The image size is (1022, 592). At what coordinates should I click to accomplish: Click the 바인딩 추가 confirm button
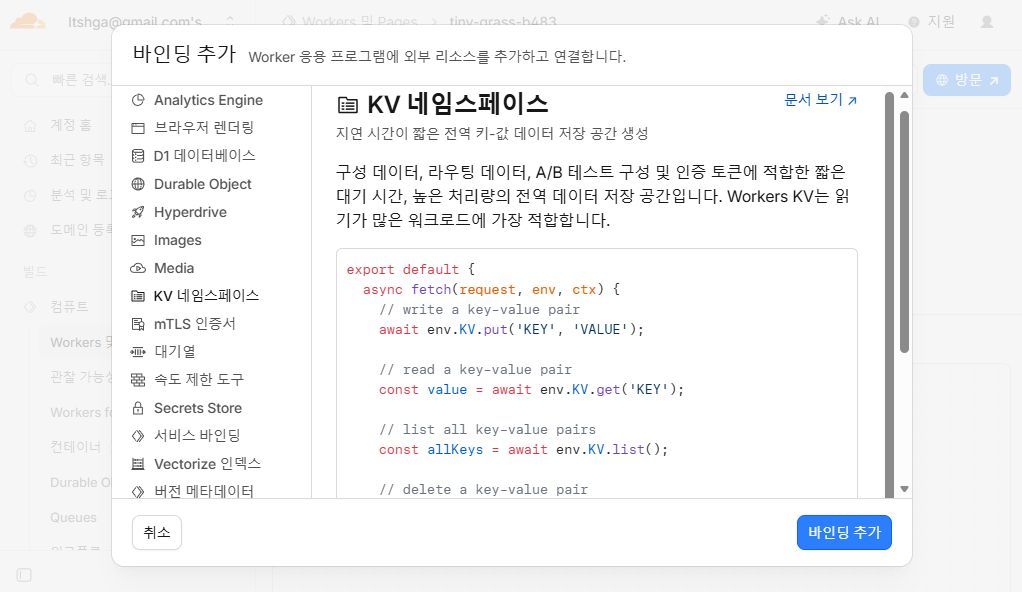point(844,533)
